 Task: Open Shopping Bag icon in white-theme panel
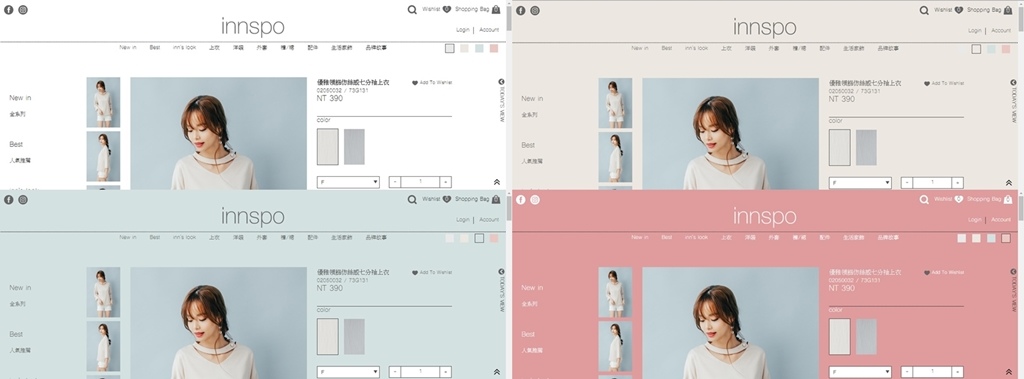496,10
